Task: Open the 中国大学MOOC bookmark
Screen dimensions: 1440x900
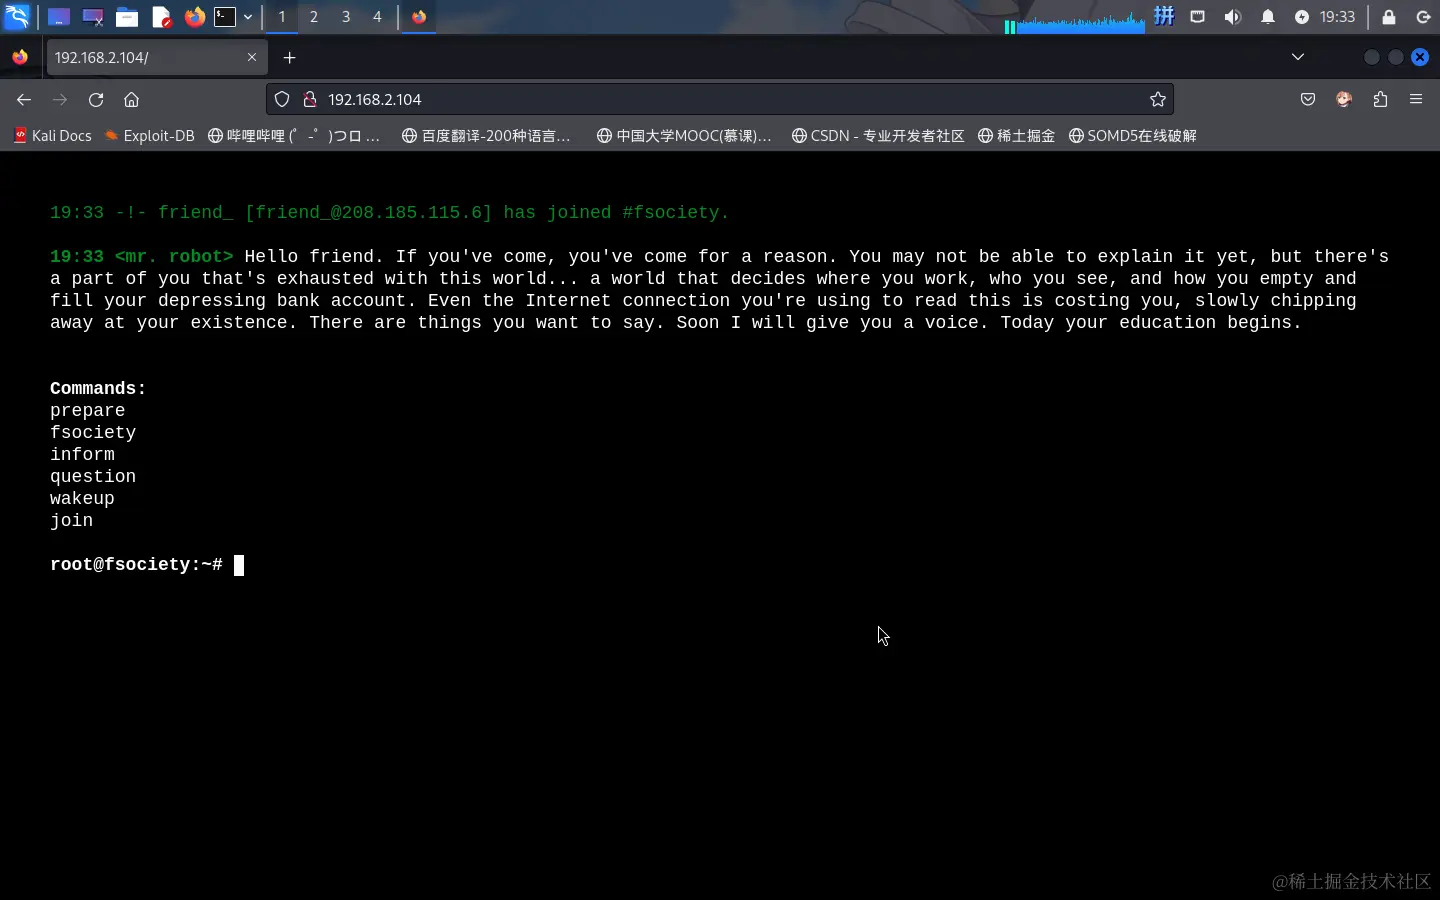Action: pos(684,136)
